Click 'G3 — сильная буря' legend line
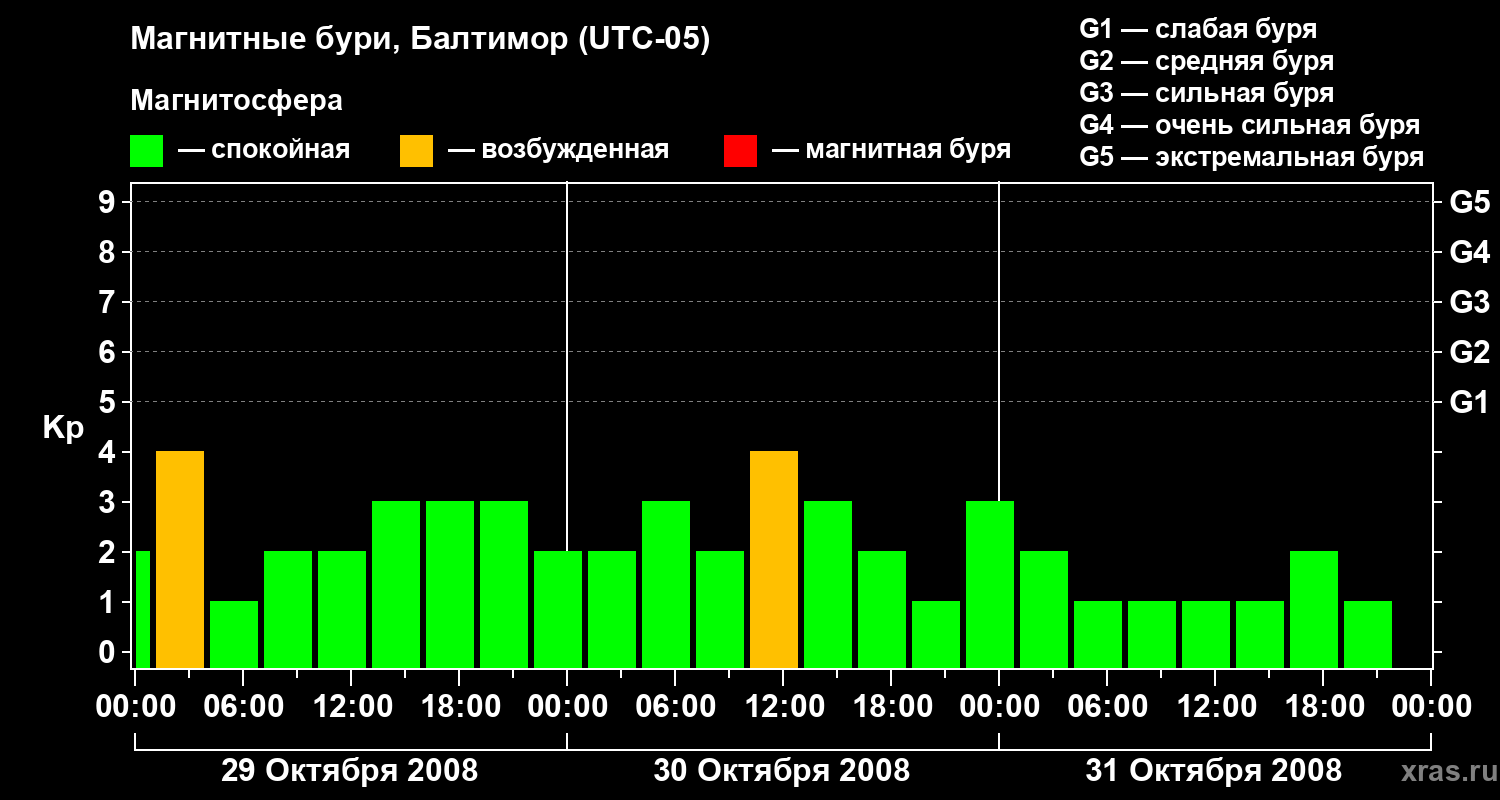Viewport: 1500px width, 800px height. [1206, 93]
